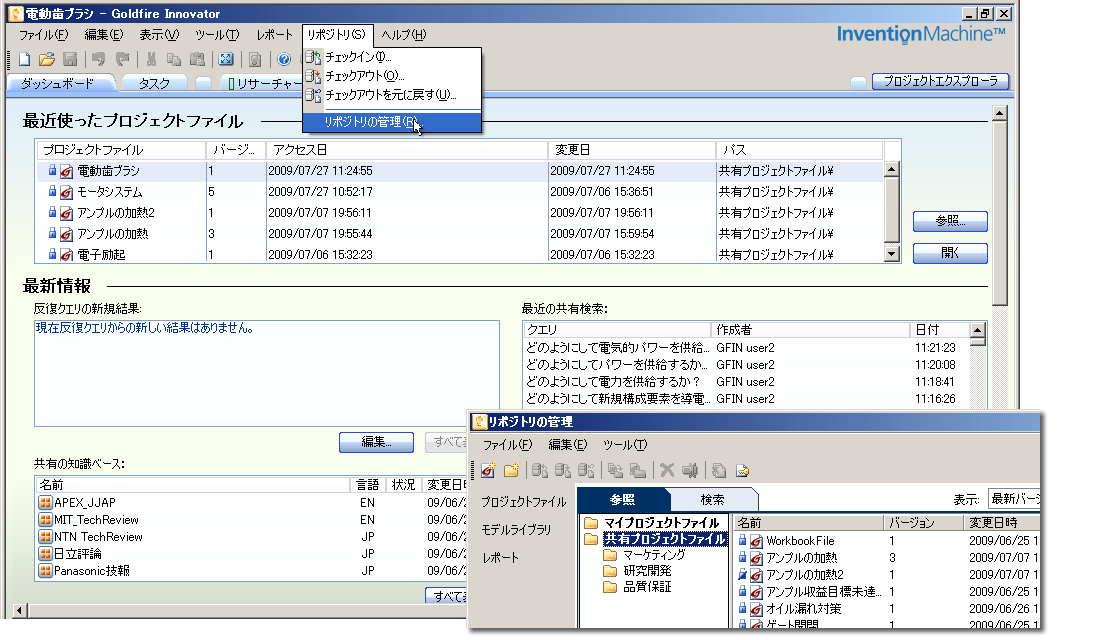Click the lock icon beside 電子励起 project

click(52, 254)
